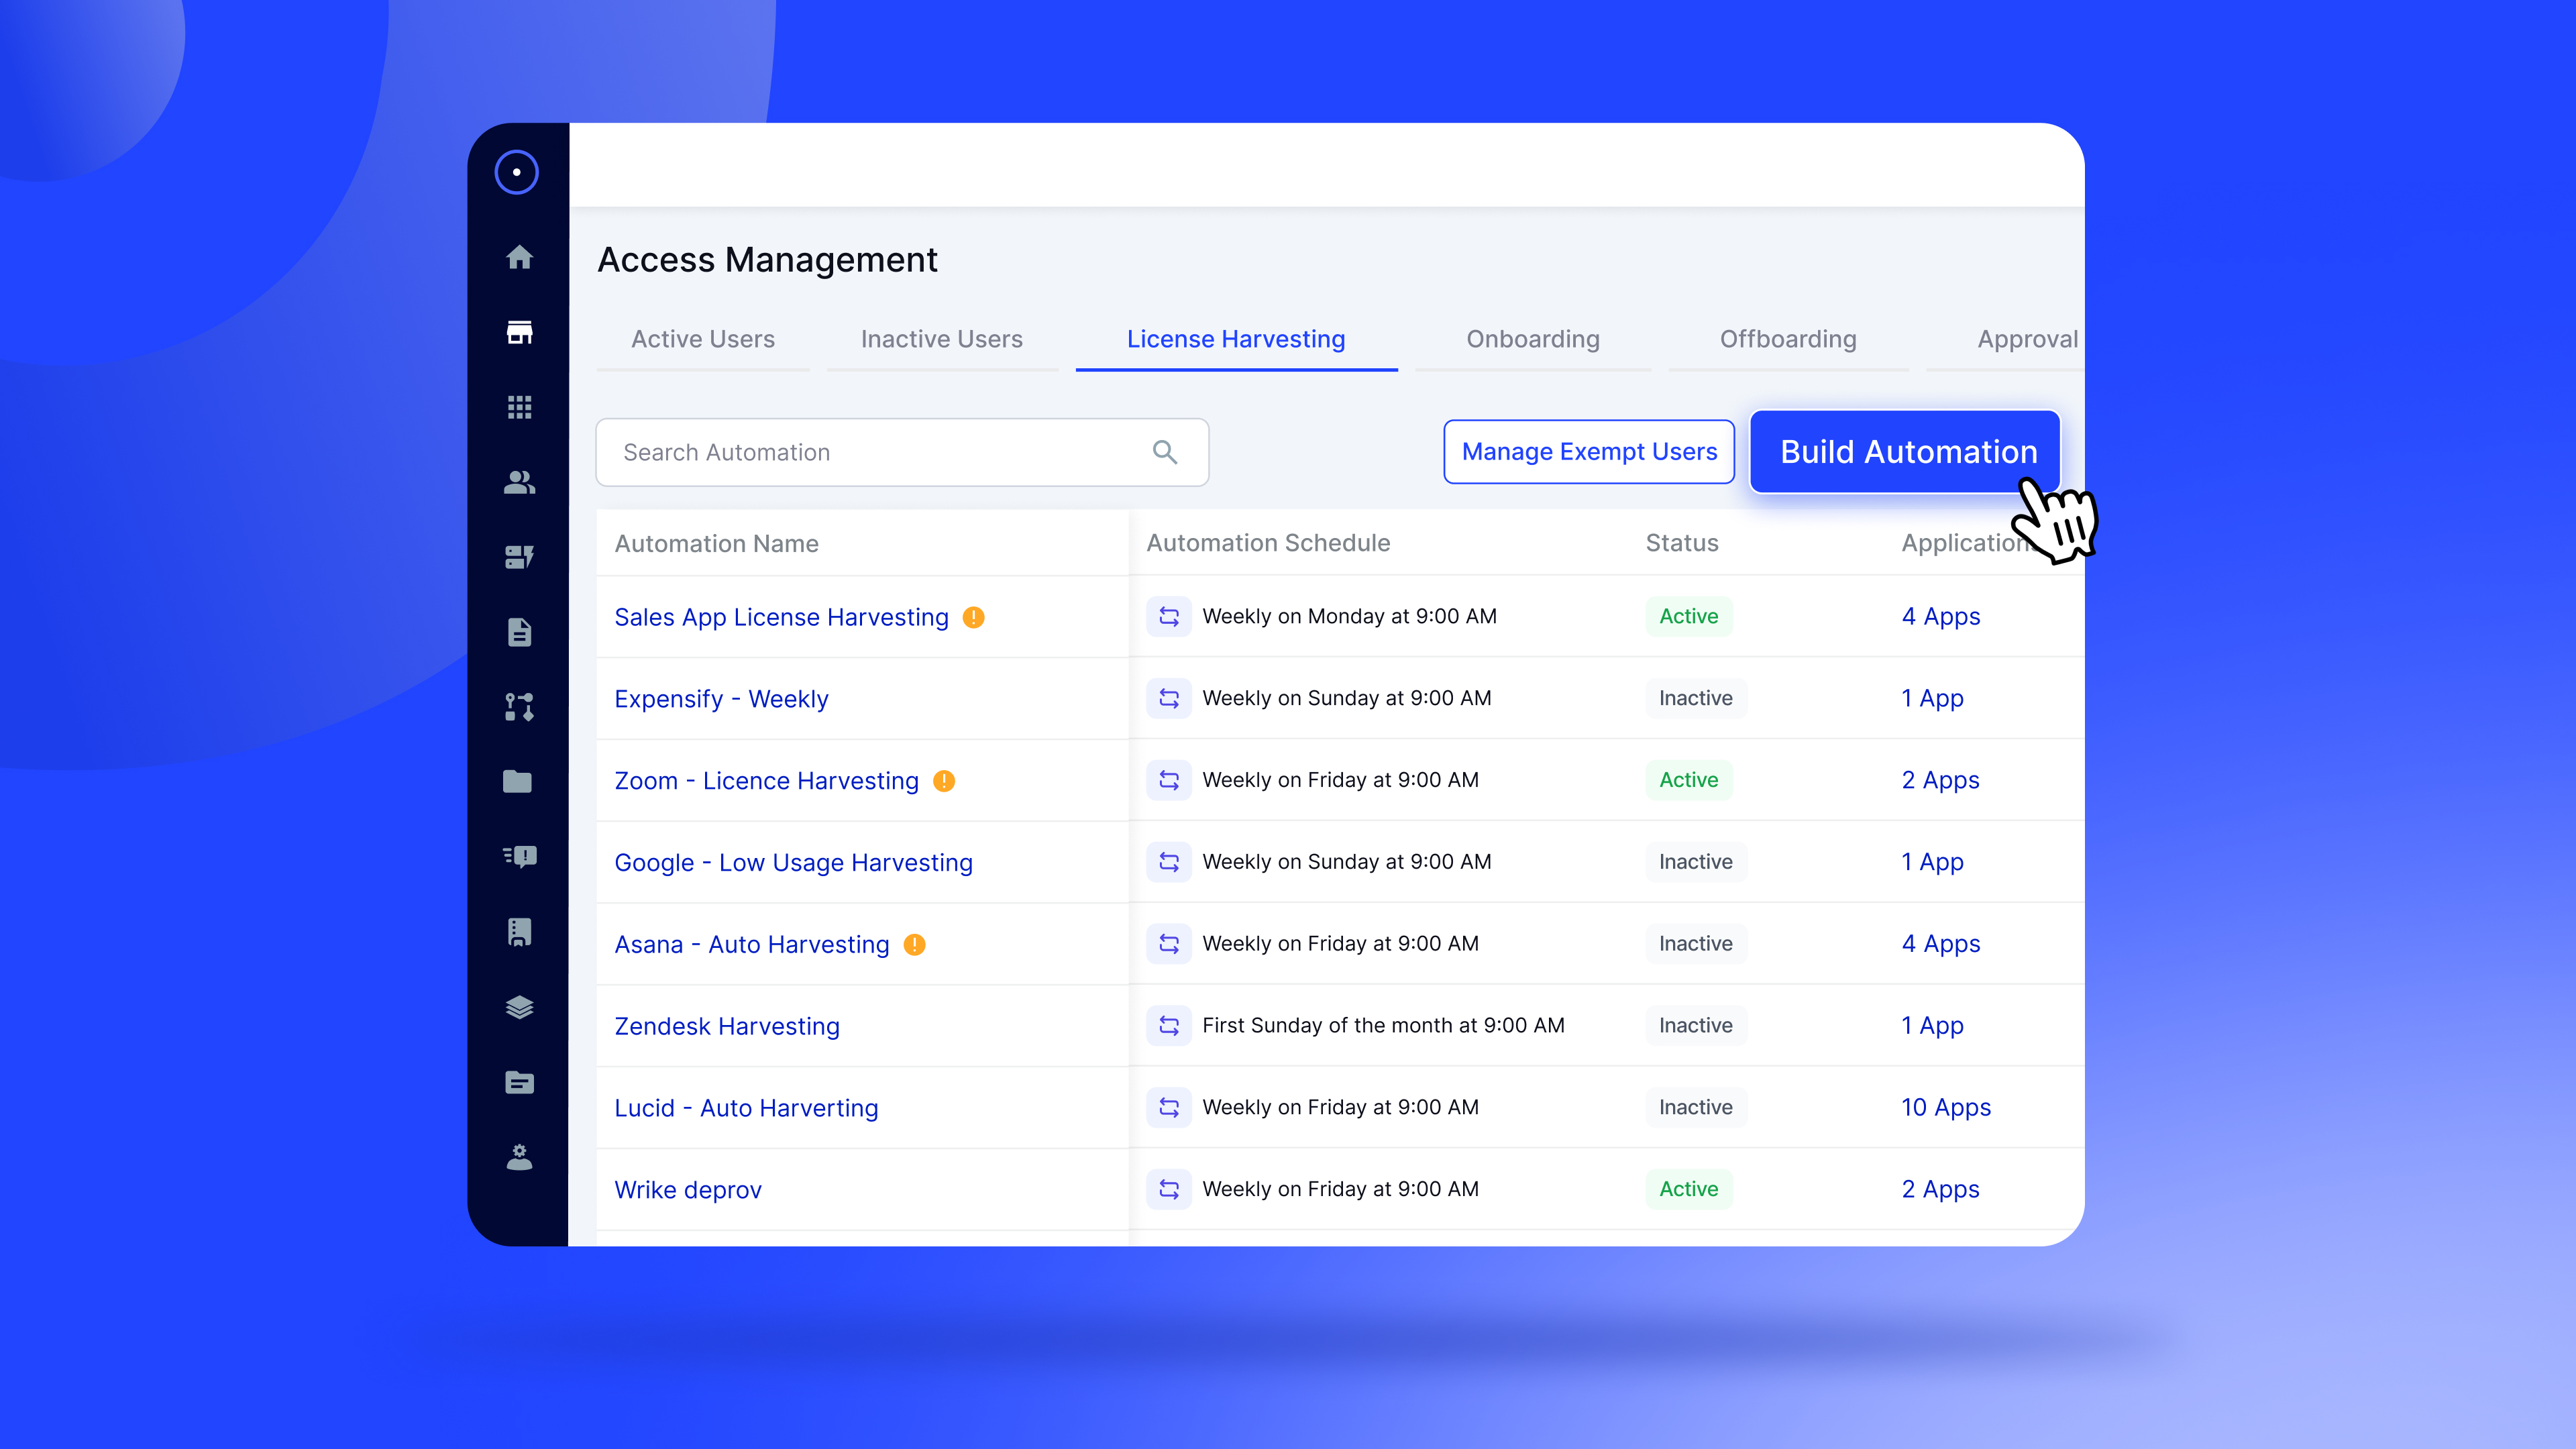Click the circular app logo in the sidebar

(516, 172)
